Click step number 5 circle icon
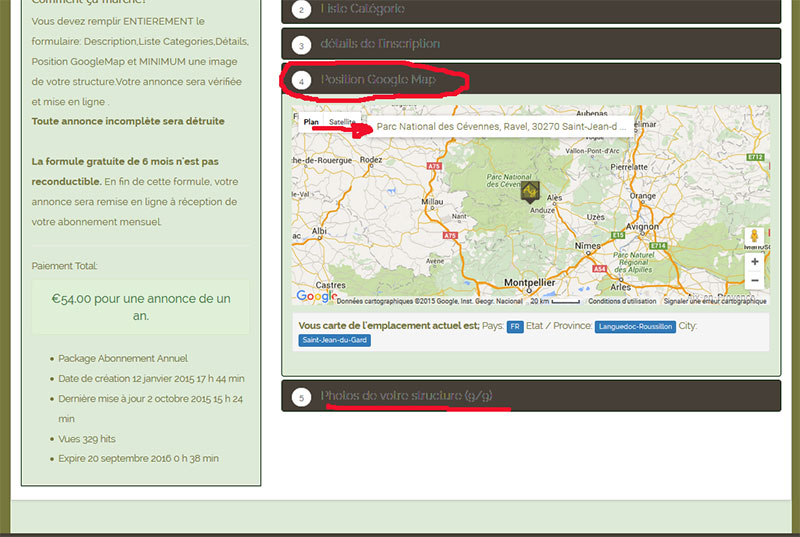The image size is (800, 537). point(302,397)
